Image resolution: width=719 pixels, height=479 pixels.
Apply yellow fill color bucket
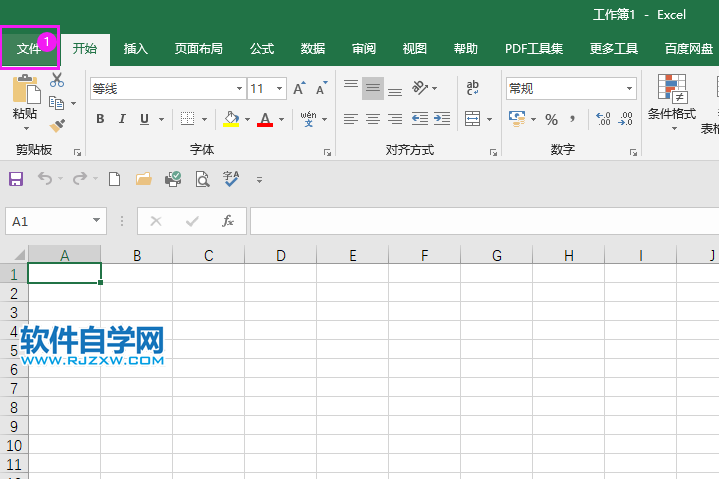(231, 119)
